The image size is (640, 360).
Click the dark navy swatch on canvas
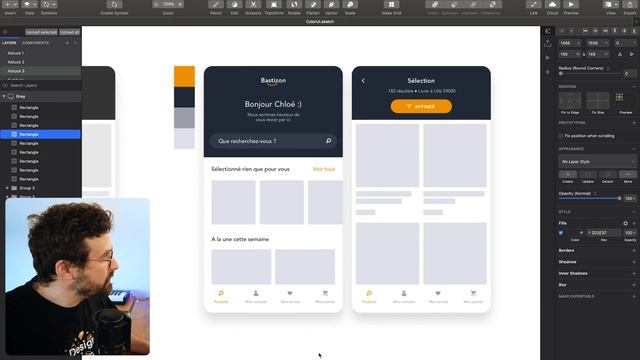point(184,97)
